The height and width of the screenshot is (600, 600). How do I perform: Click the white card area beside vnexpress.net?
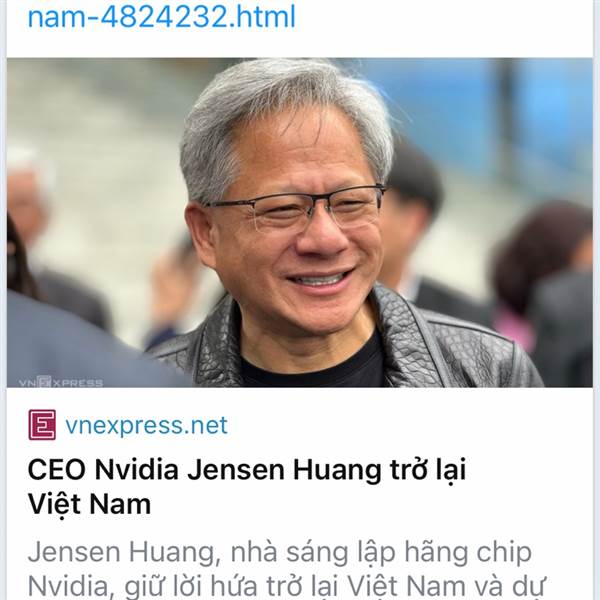pos(409,425)
